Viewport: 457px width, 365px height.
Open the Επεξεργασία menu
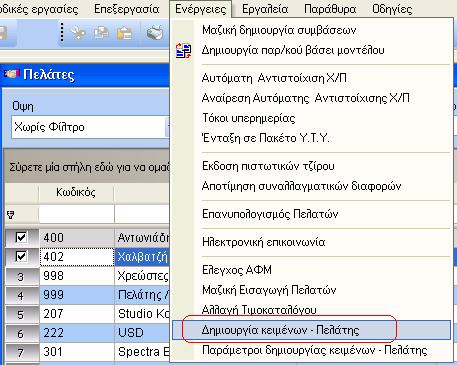(x=127, y=9)
